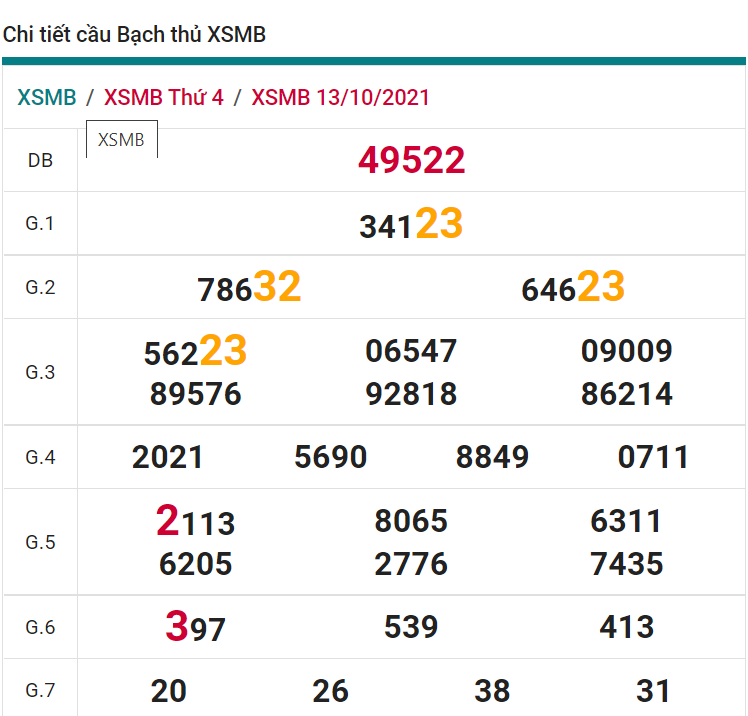Open the XSMB 13/10/2021 breadcrumb link

340,98
